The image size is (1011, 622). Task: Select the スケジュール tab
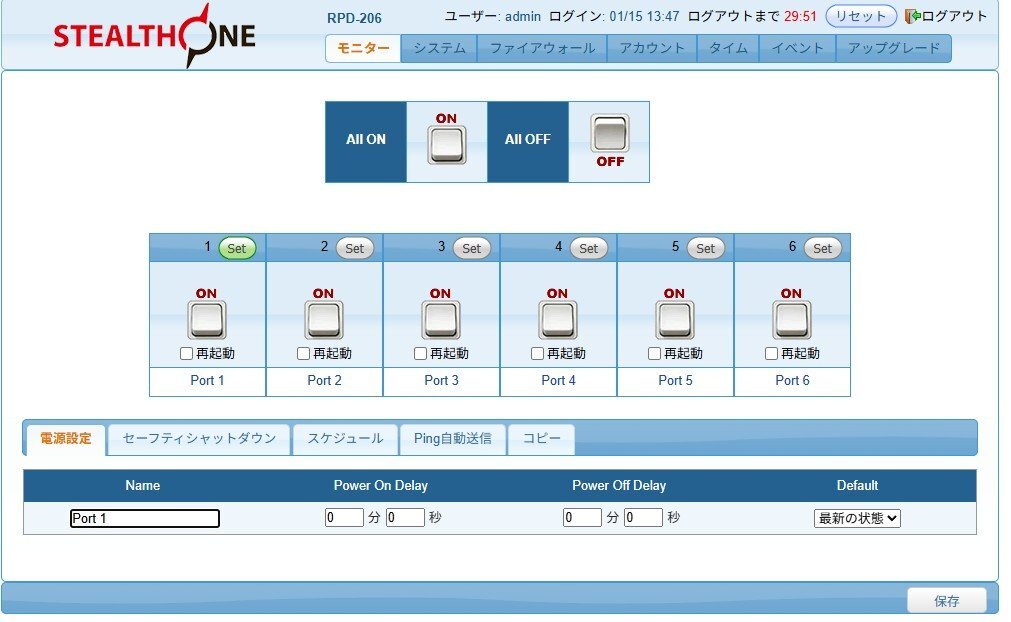coord(345,439)
